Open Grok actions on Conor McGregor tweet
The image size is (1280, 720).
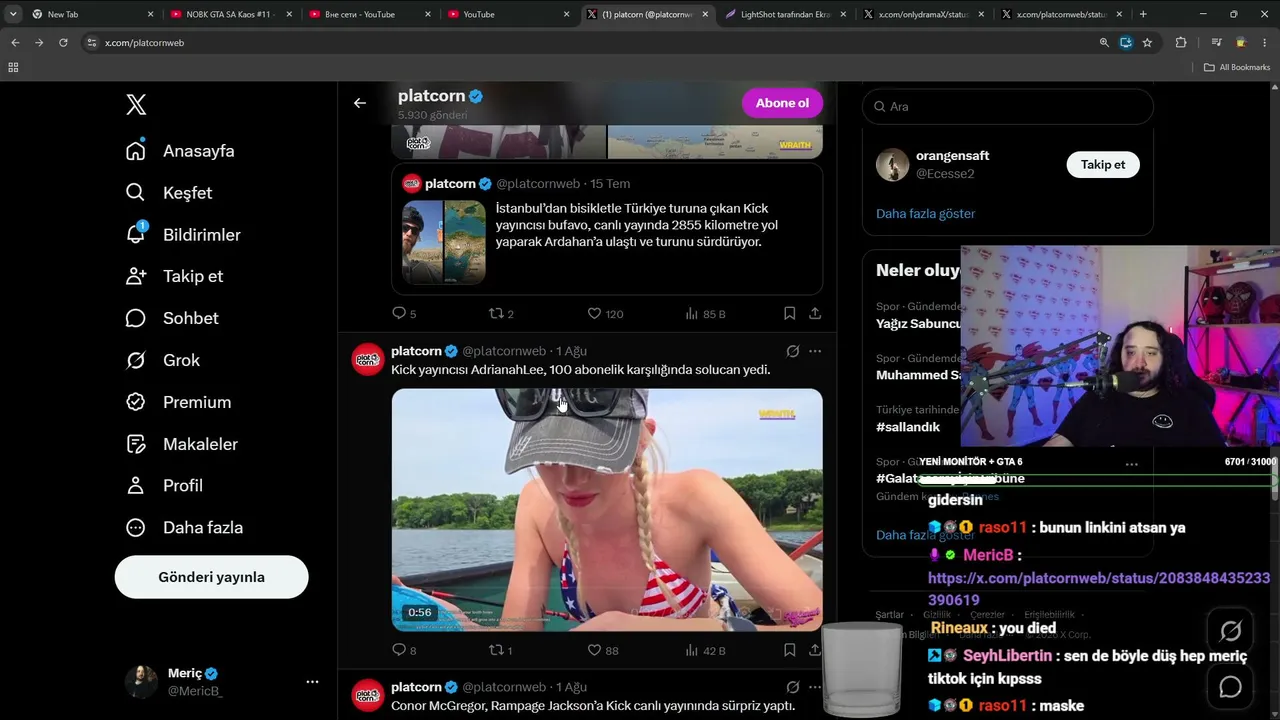click(x=792, y=687)
